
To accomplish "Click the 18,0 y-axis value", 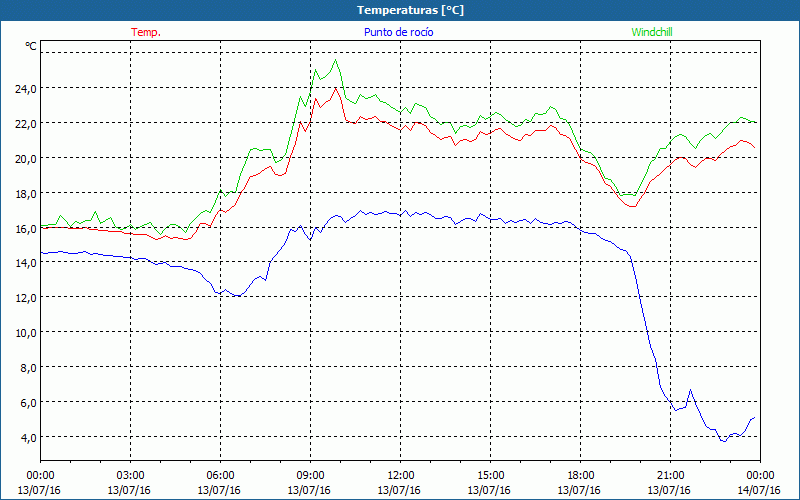I will pos(26,194).
